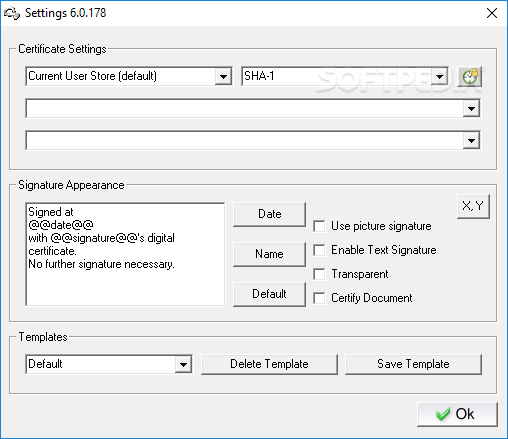The height and width of the screenshot is (439, 508).
Task: Enable the Use picture signature checkbox
Action: [319, 226]
